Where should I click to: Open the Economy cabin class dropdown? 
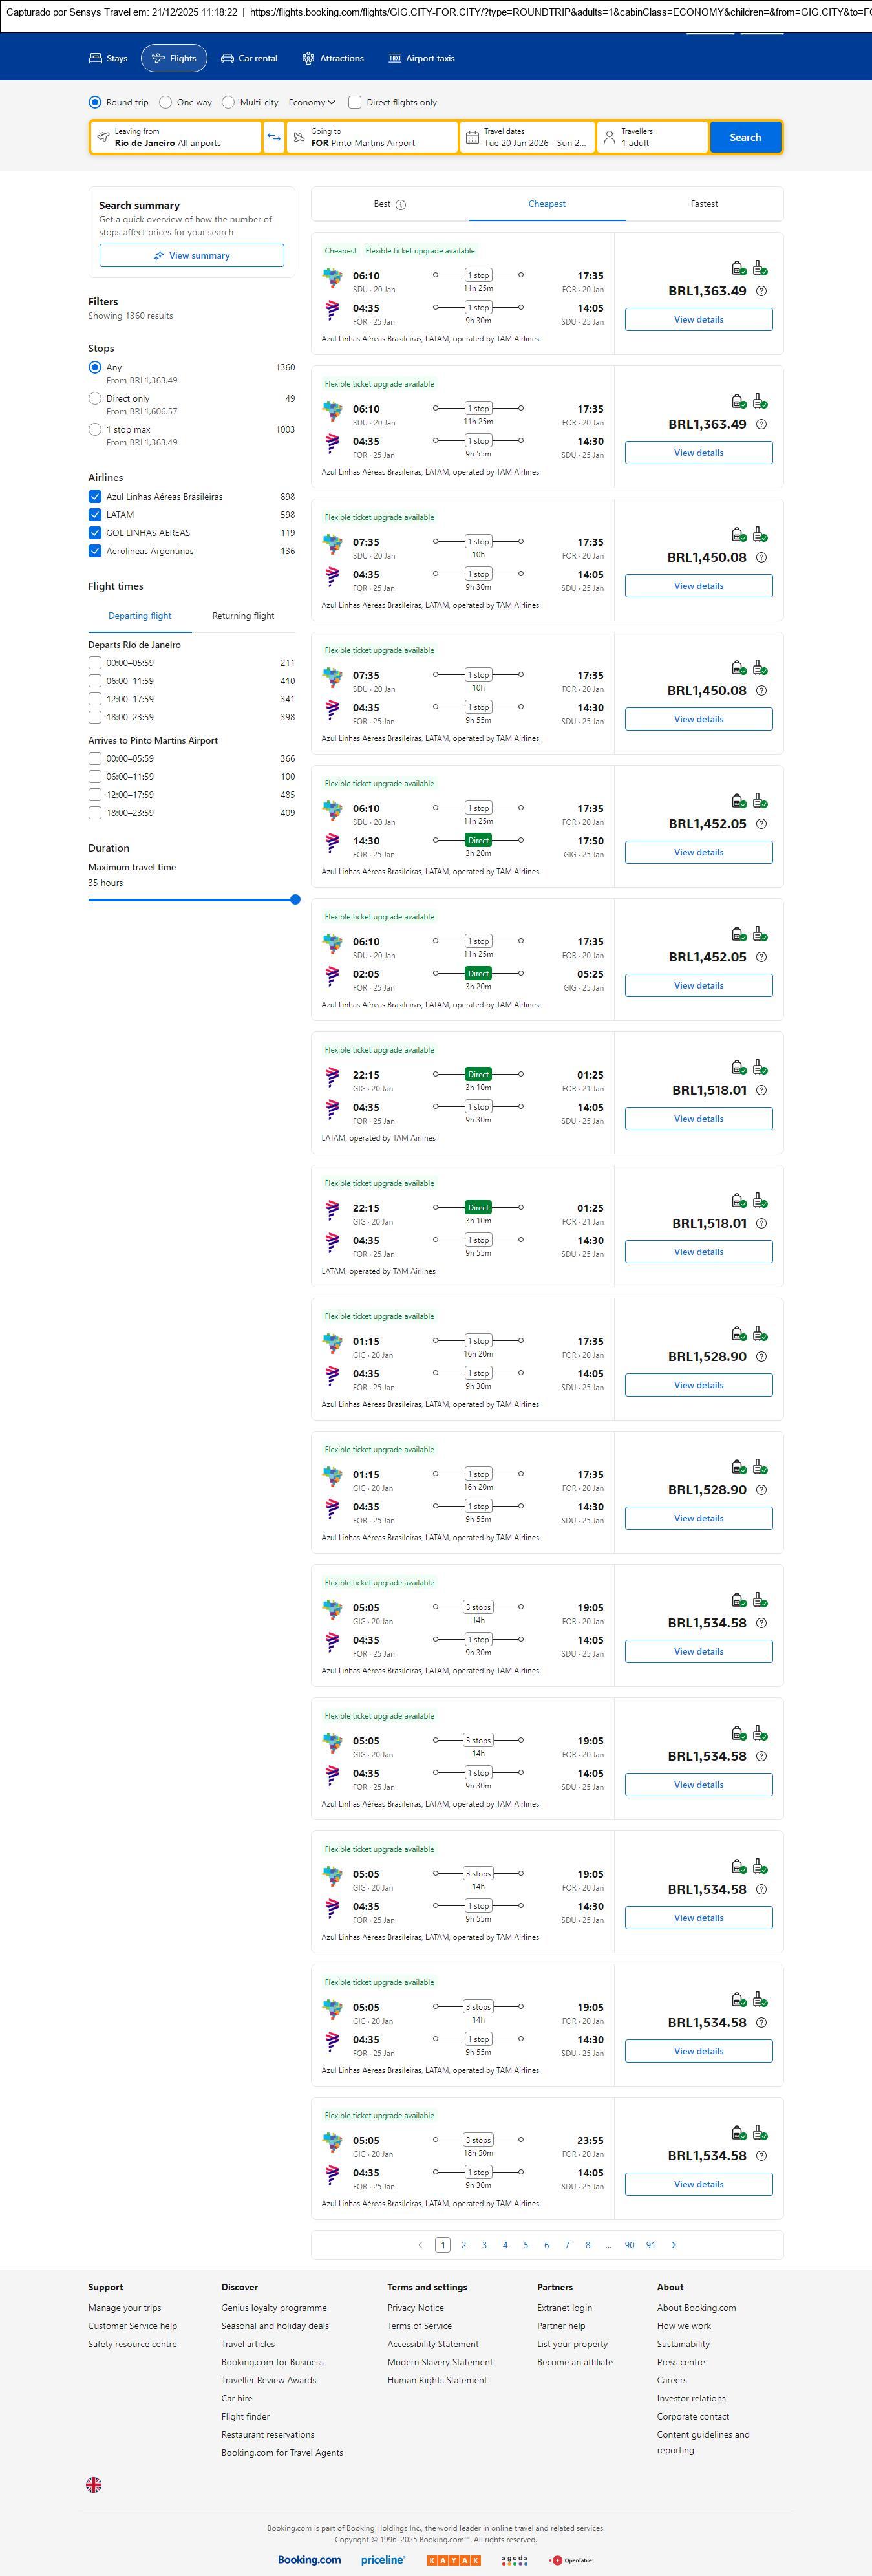[311, 102]
